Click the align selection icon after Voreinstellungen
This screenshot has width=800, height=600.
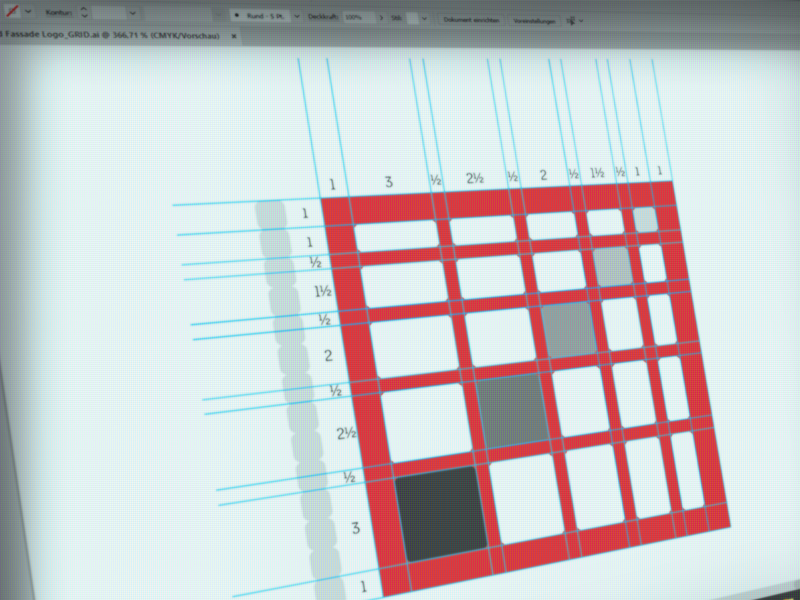point(573,20)
